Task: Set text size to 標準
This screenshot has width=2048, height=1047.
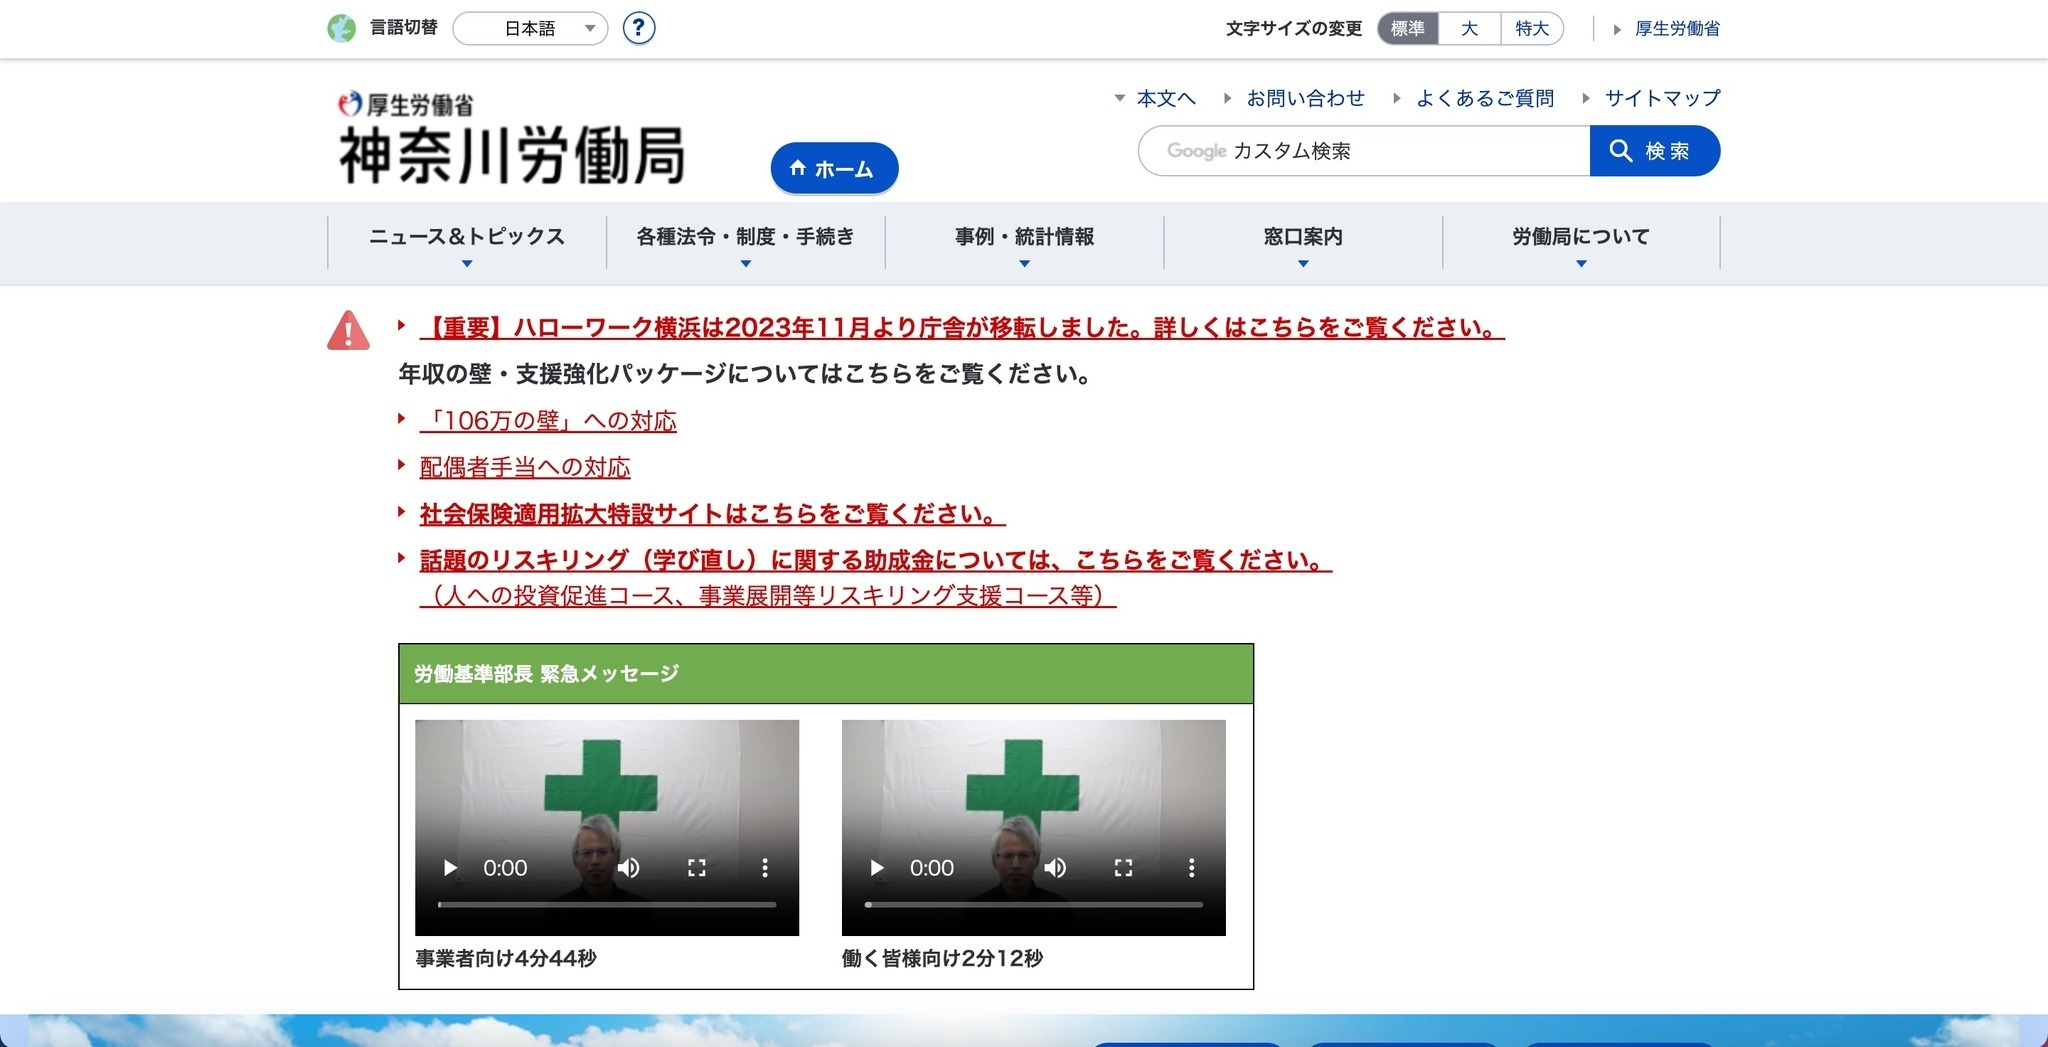Action: [x=1408, y=29]
